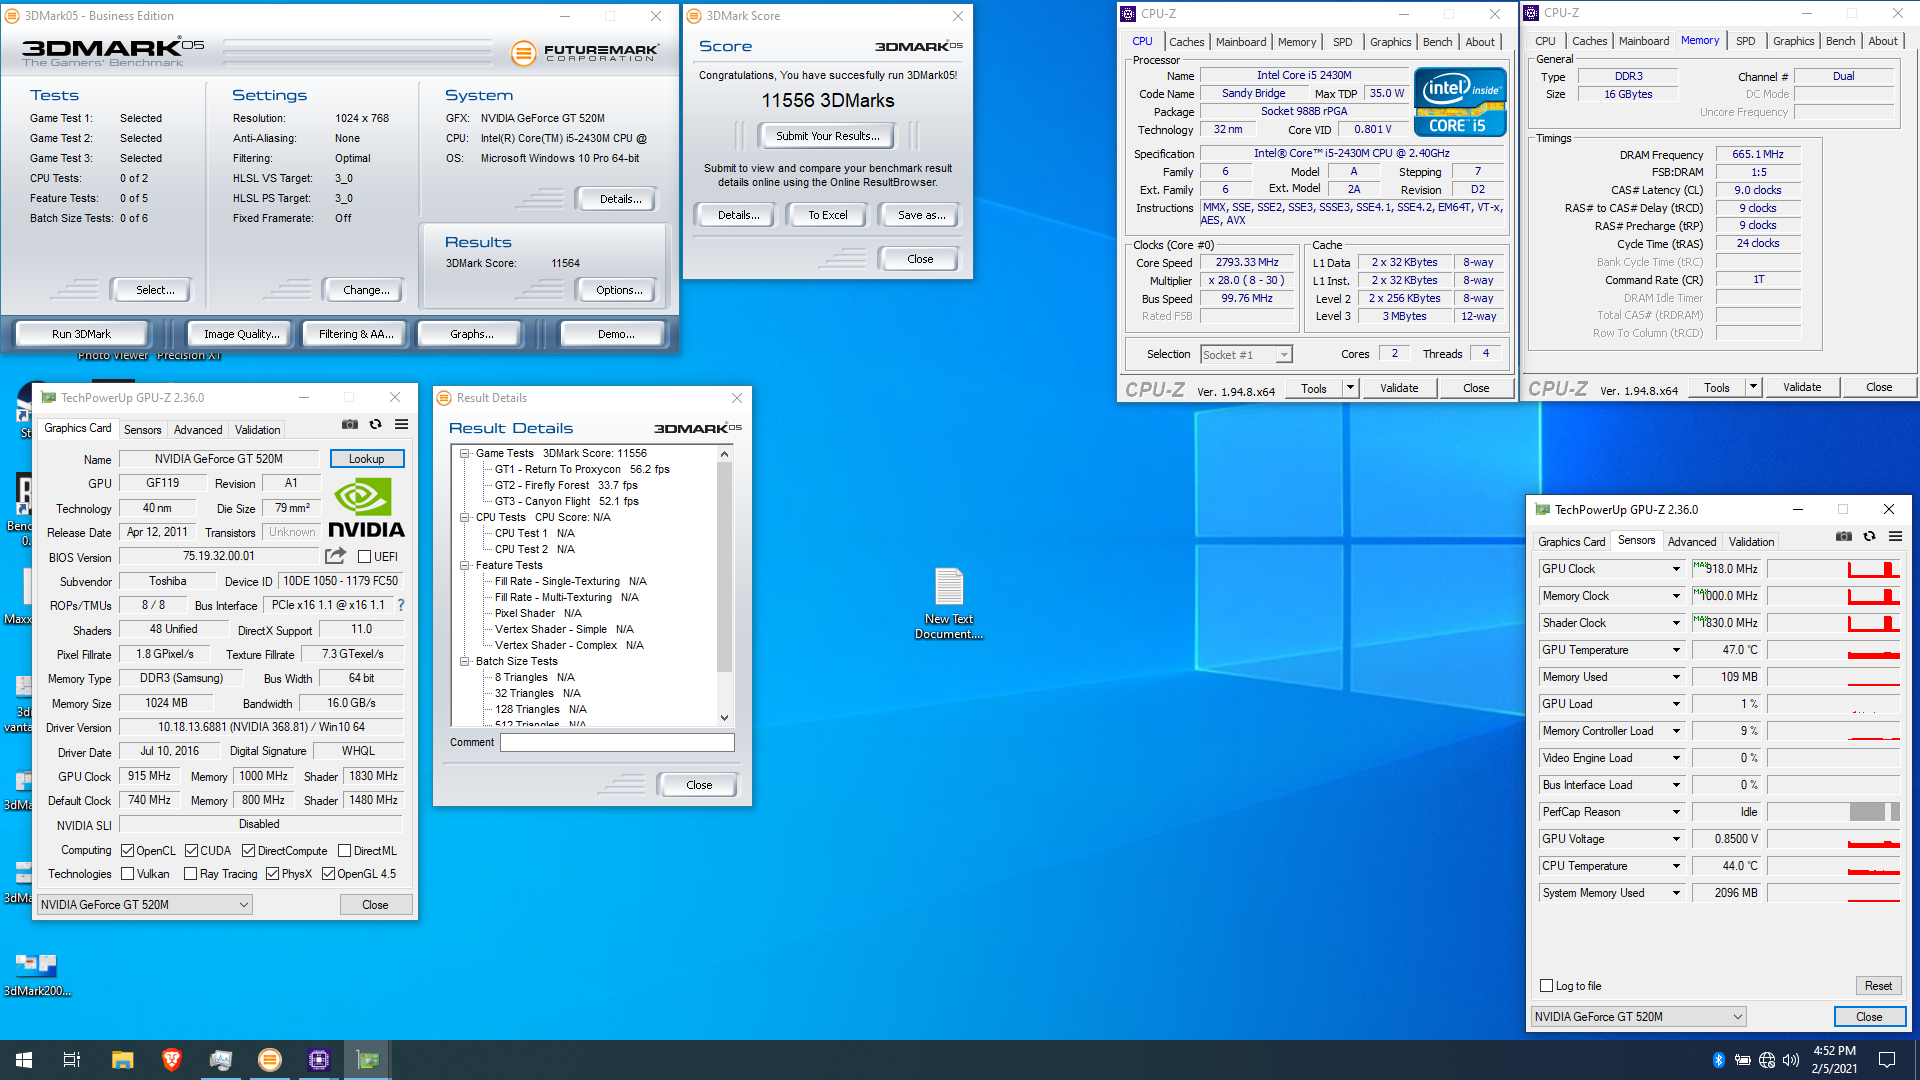The height and width of the screenshot is (1080, 1920).
Task: Open Validation tab in GPU-Z Sensors window
Action: [x=1752, y=542]
